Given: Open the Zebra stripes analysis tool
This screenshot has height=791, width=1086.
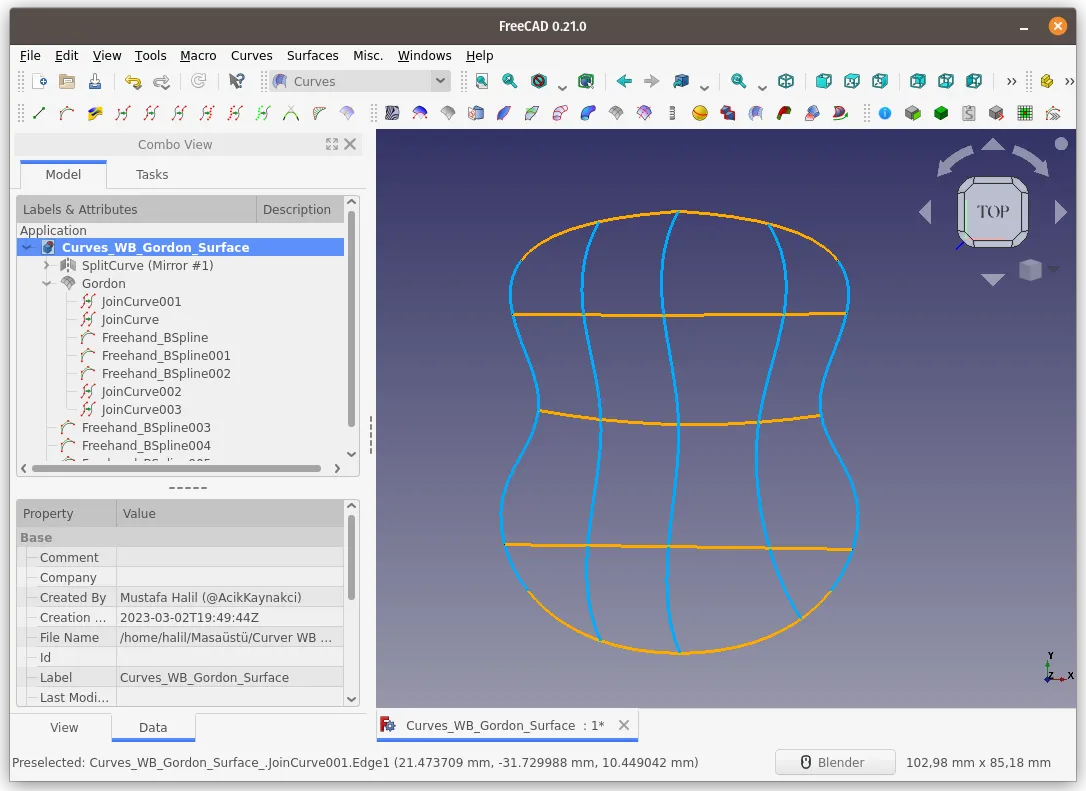Looking at the screenshot, I should point(392,113).
